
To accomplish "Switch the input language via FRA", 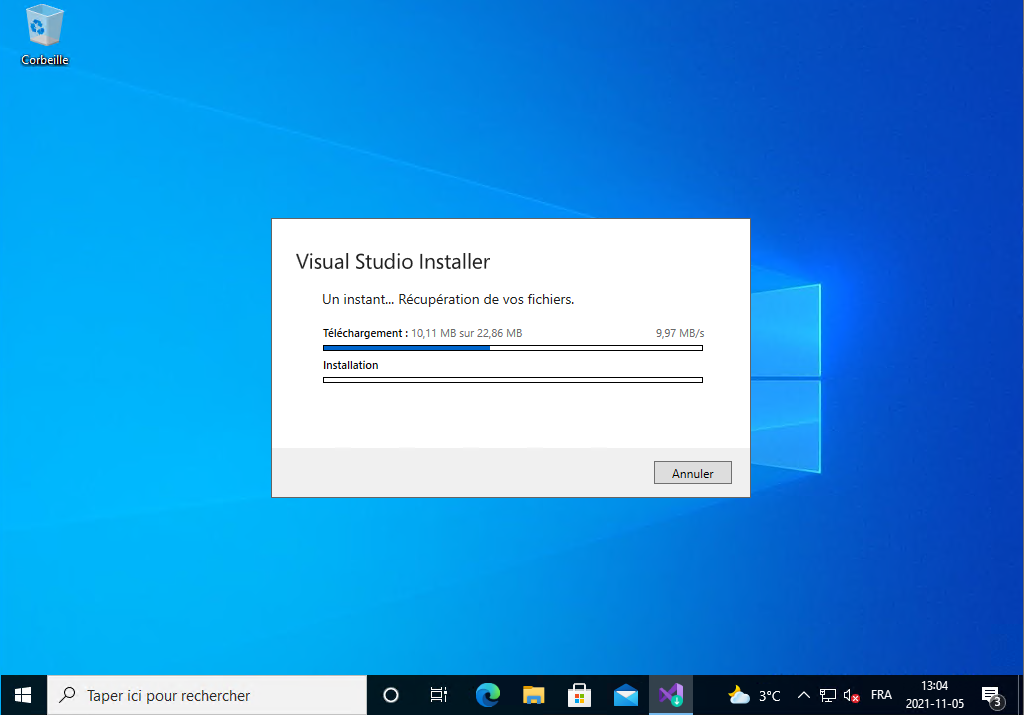I will [x=881, y=695].
